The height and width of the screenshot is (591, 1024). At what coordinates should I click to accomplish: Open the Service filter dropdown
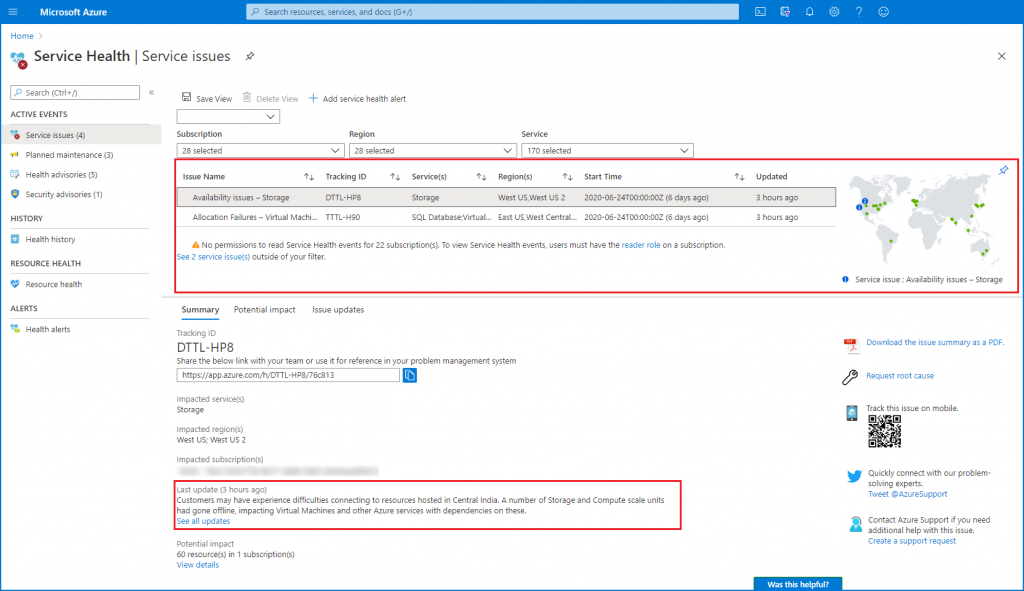point(604,149)
